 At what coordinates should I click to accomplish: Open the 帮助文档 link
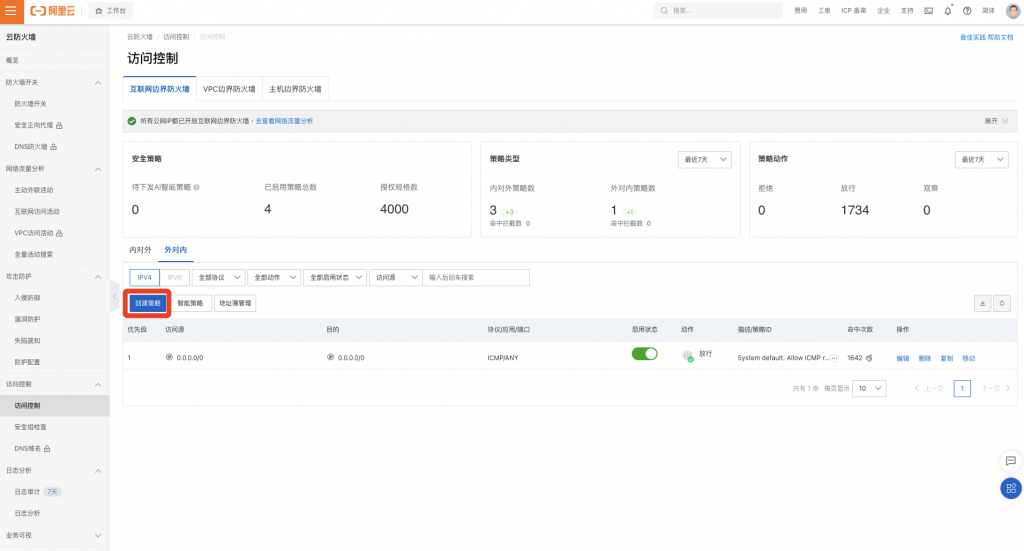[1000, 37]
